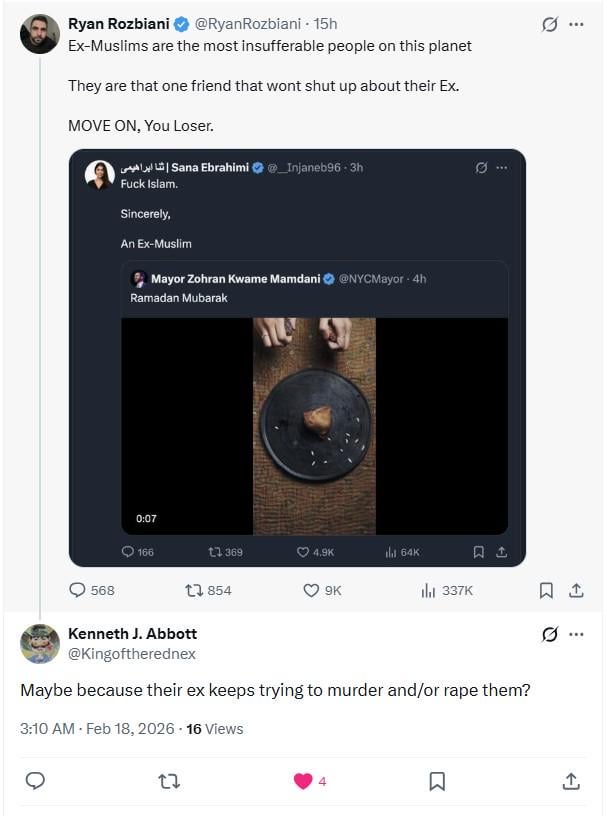Open Grok icon on Ryan Rozbiani's post

coord(549,25)
